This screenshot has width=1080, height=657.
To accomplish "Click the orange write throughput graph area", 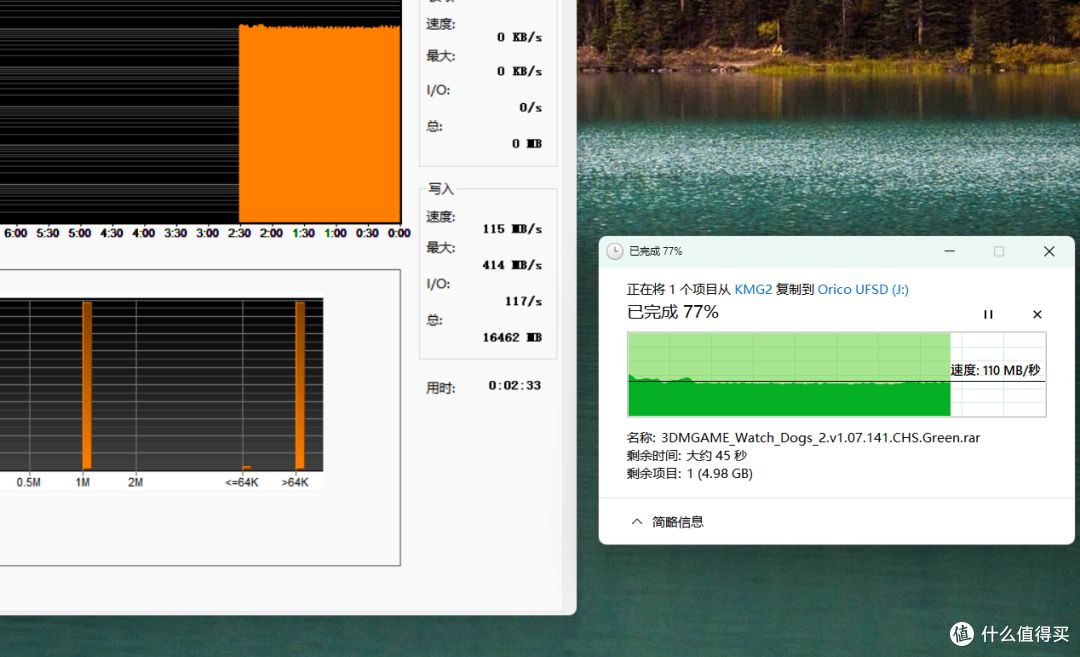I will 320,124.
